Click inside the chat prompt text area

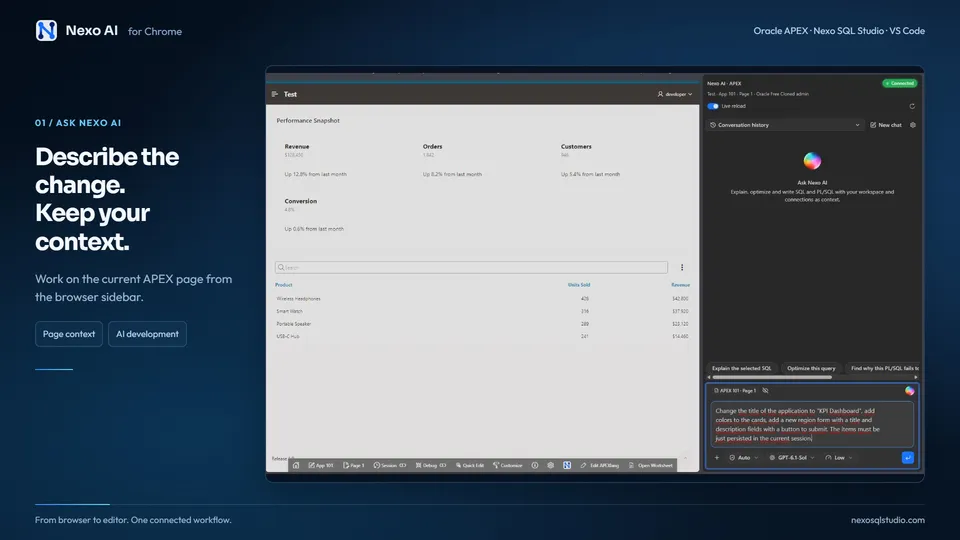pyautogui.click(x=812, y=424)
